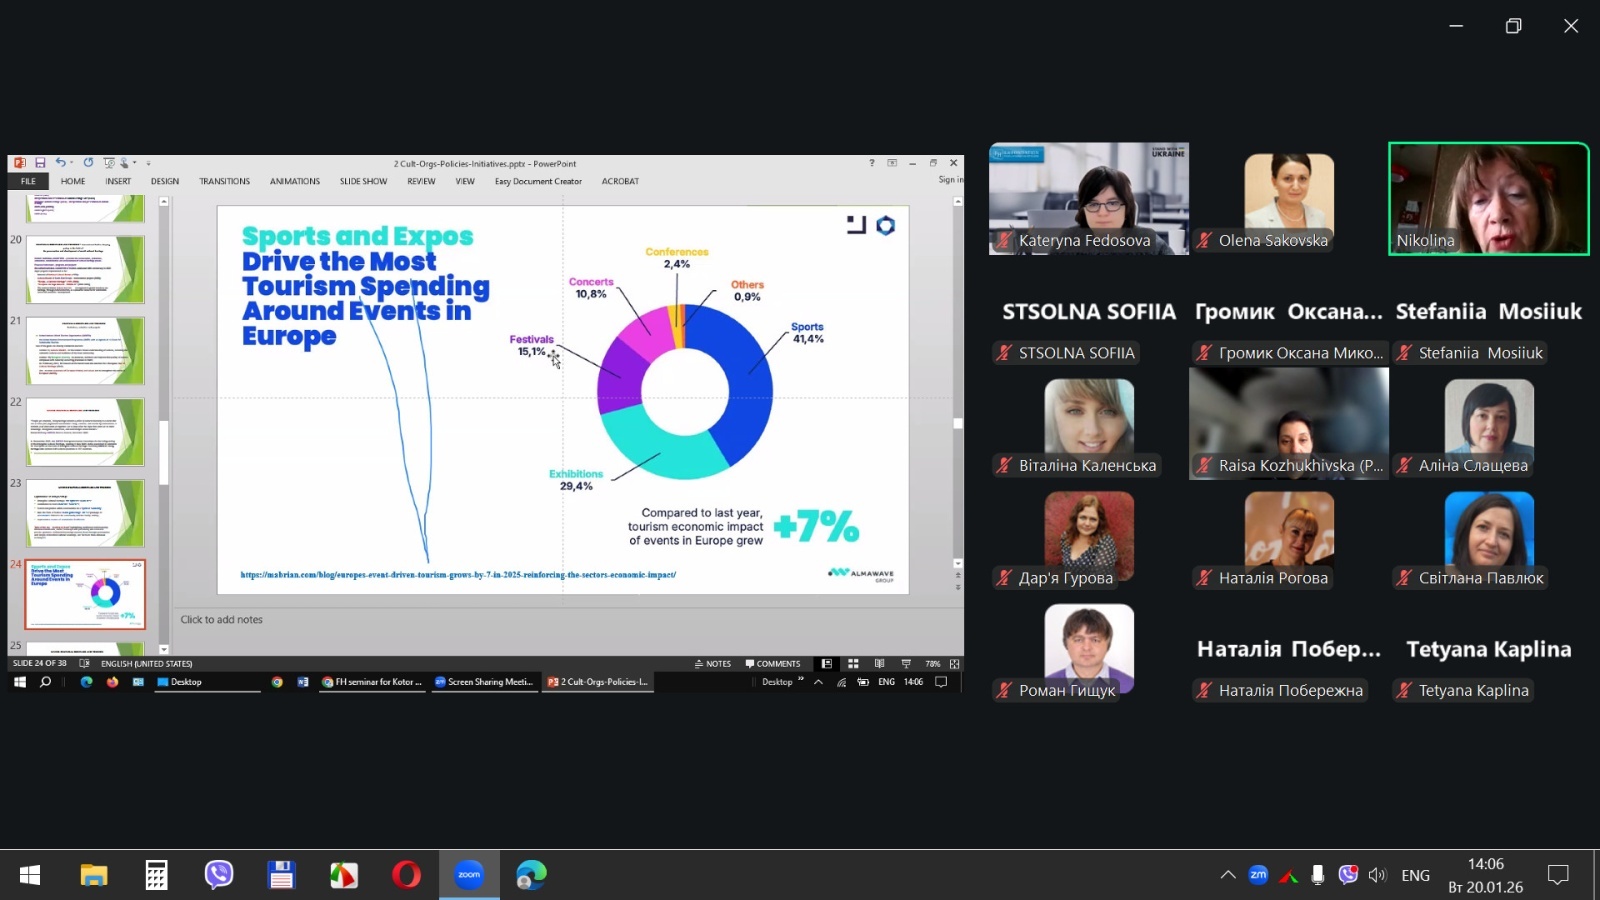Click ENG language indicator in system tray
Screen dimensions: 1600x900
(x=1415, y=875)
